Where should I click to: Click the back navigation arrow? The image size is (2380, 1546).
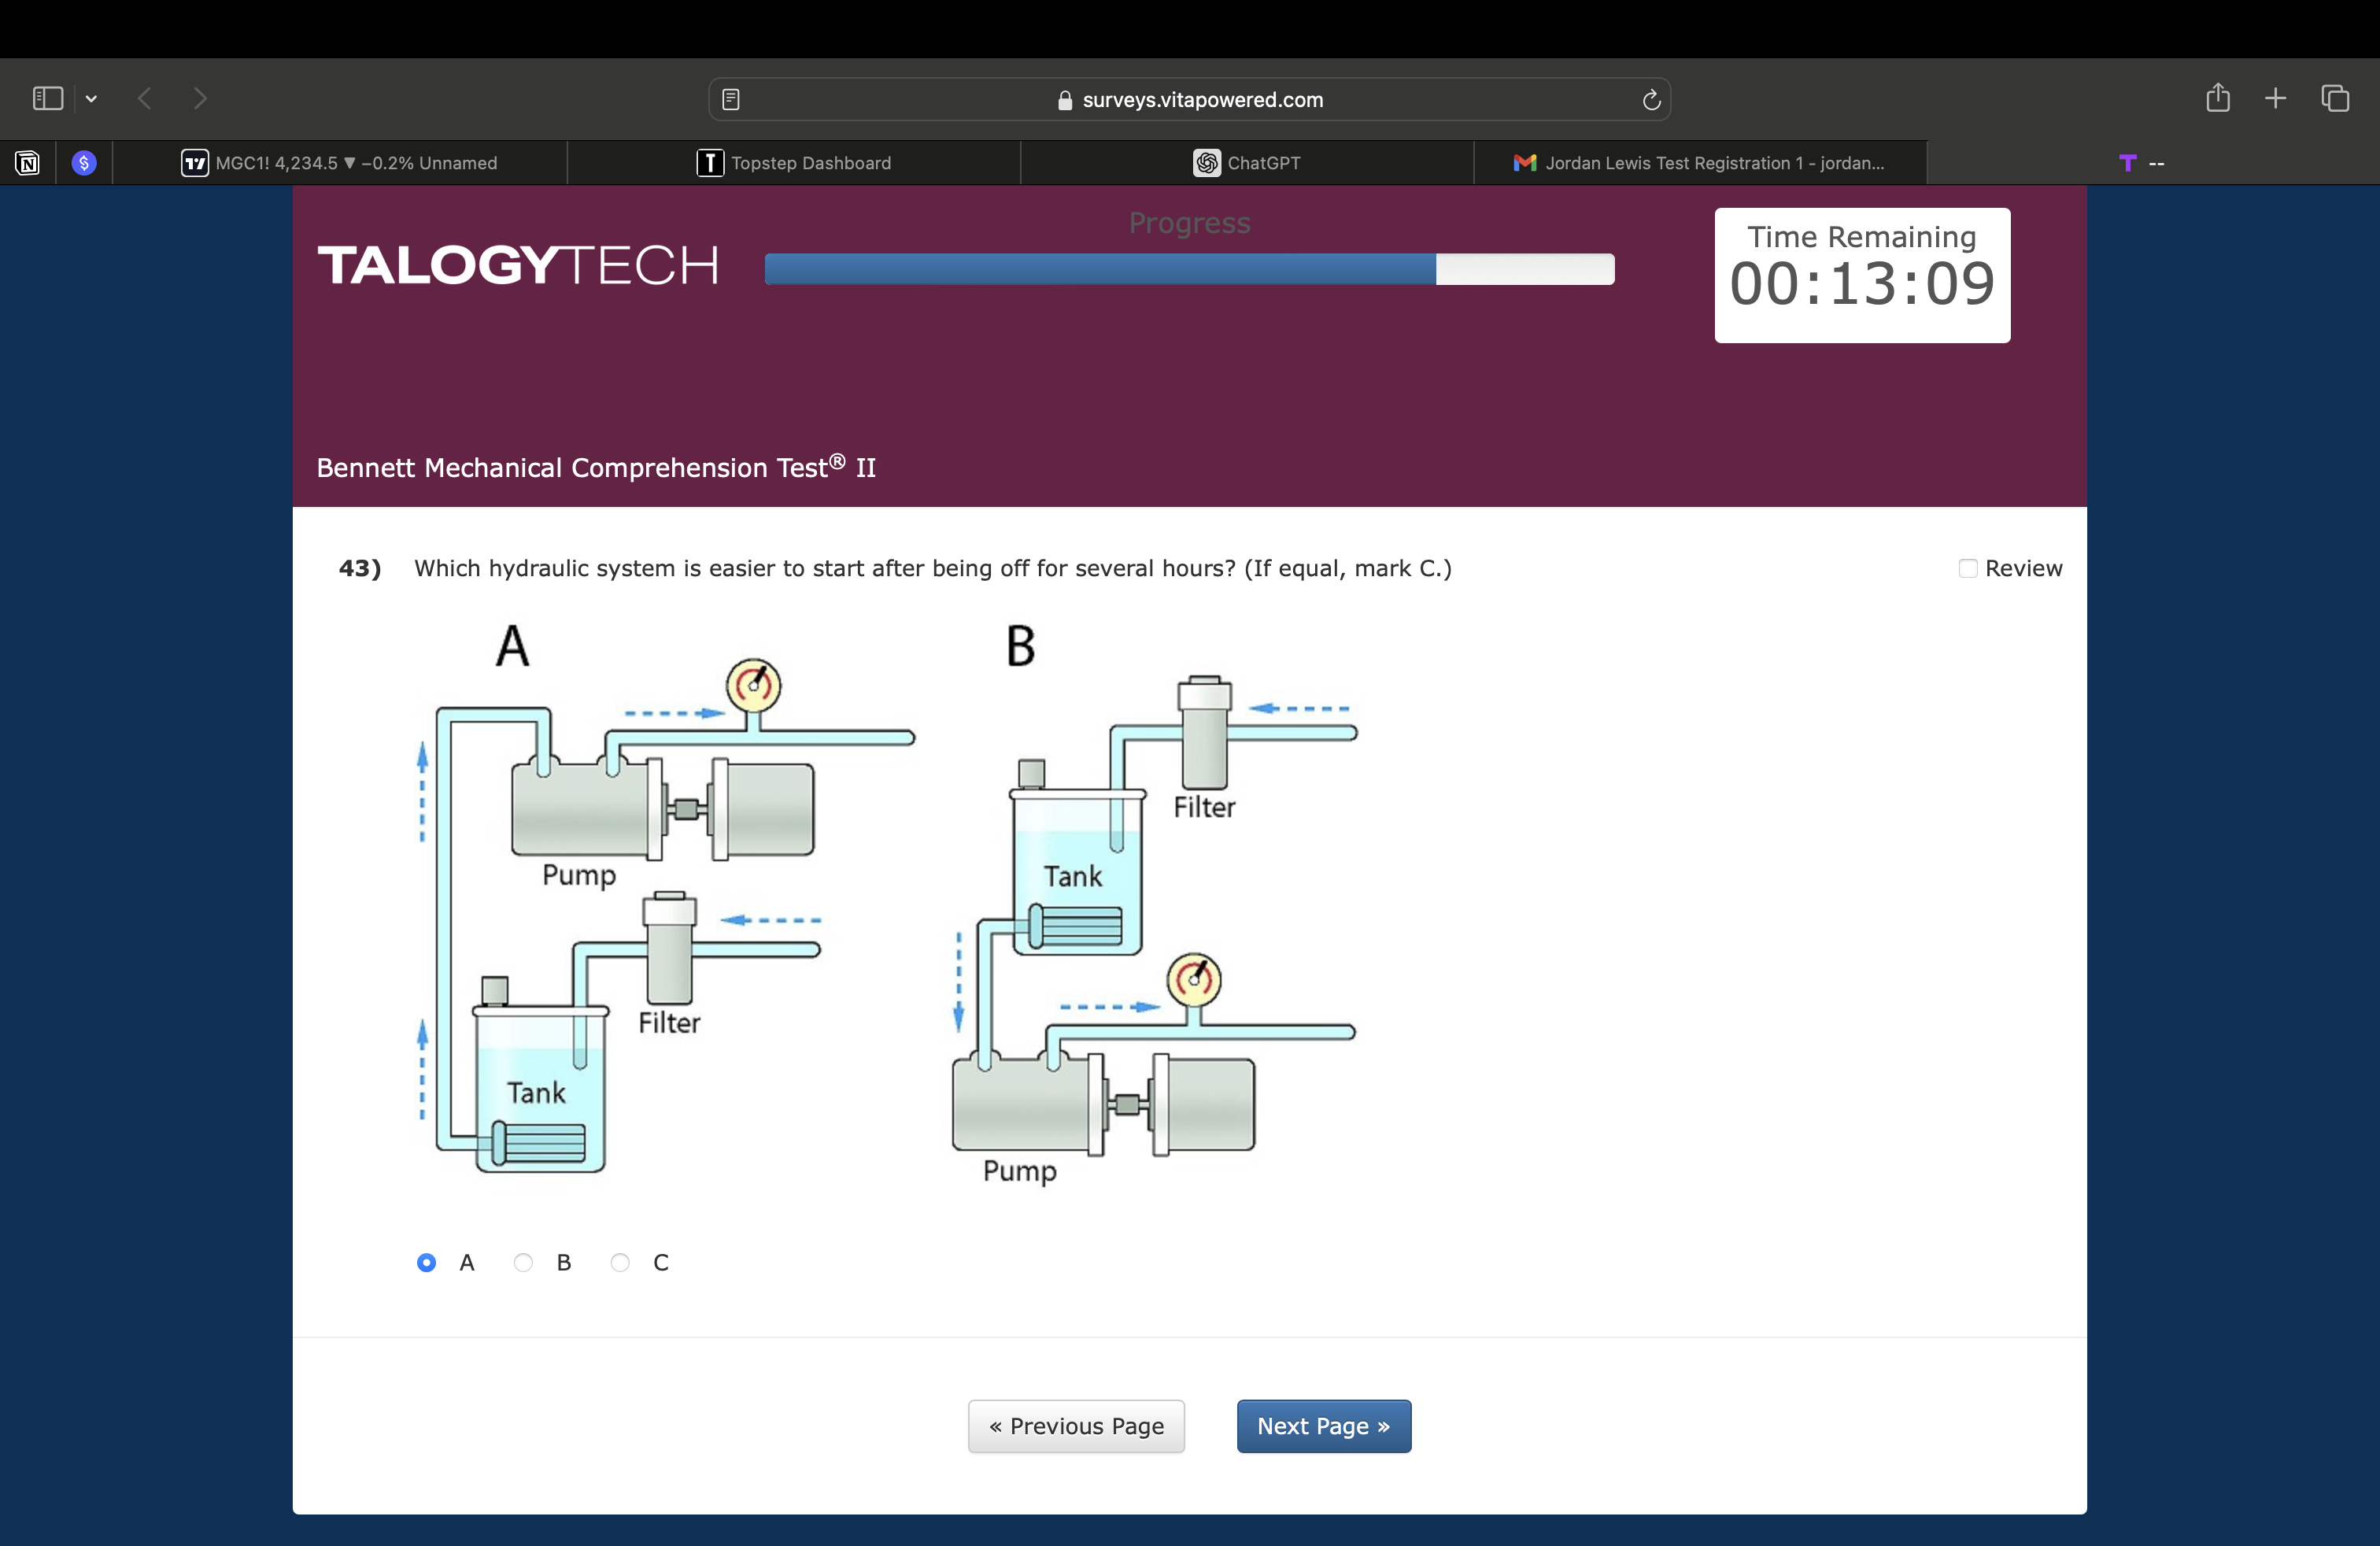[x=145, y=98]
